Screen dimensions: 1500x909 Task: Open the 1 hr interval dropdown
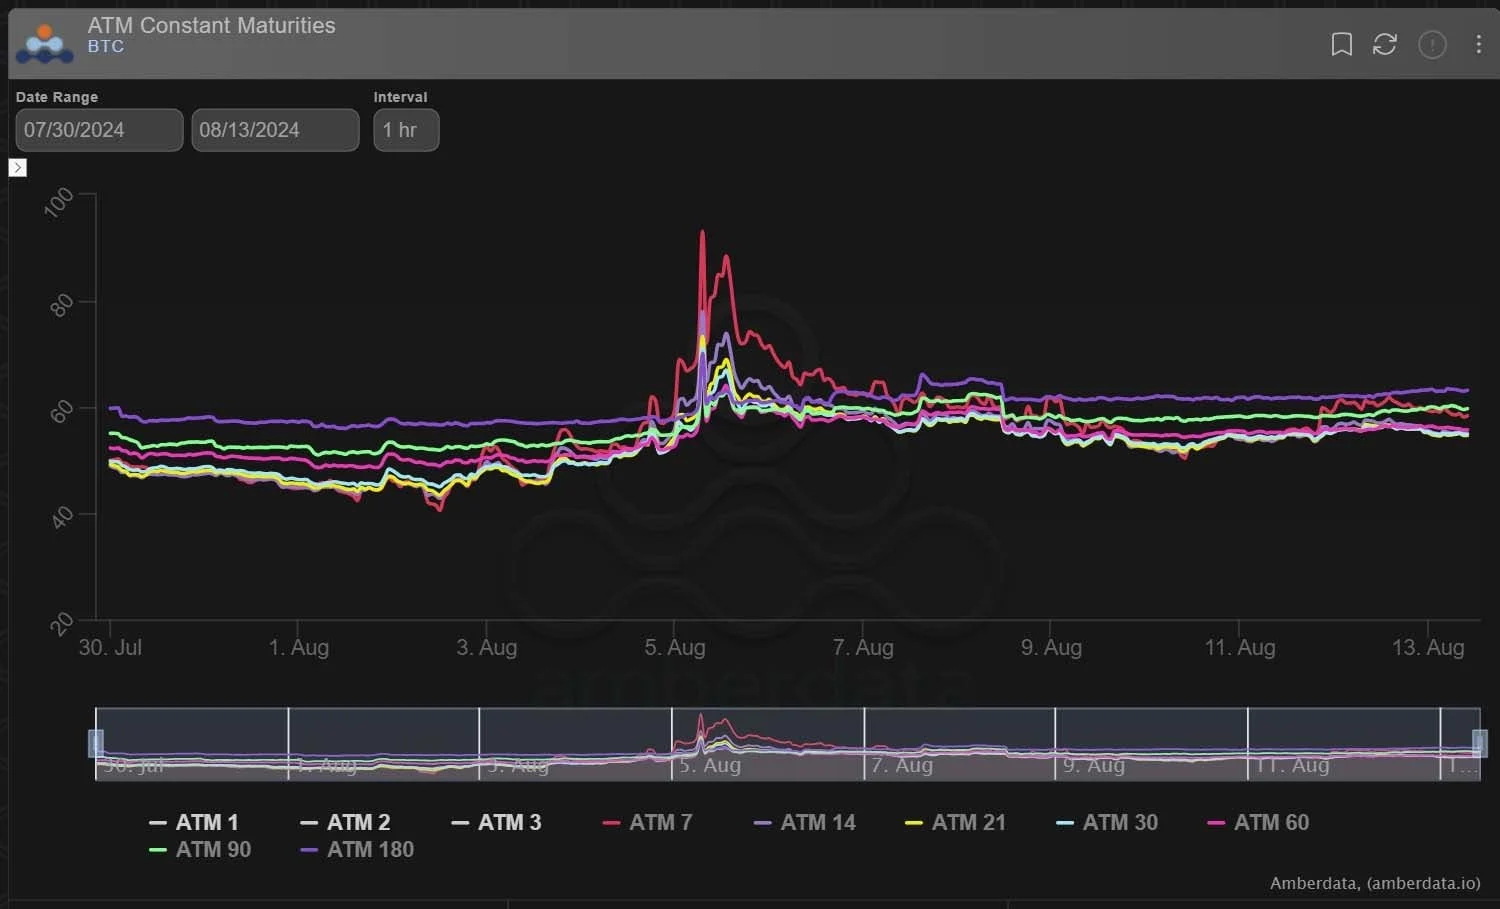tap(406, 130)
